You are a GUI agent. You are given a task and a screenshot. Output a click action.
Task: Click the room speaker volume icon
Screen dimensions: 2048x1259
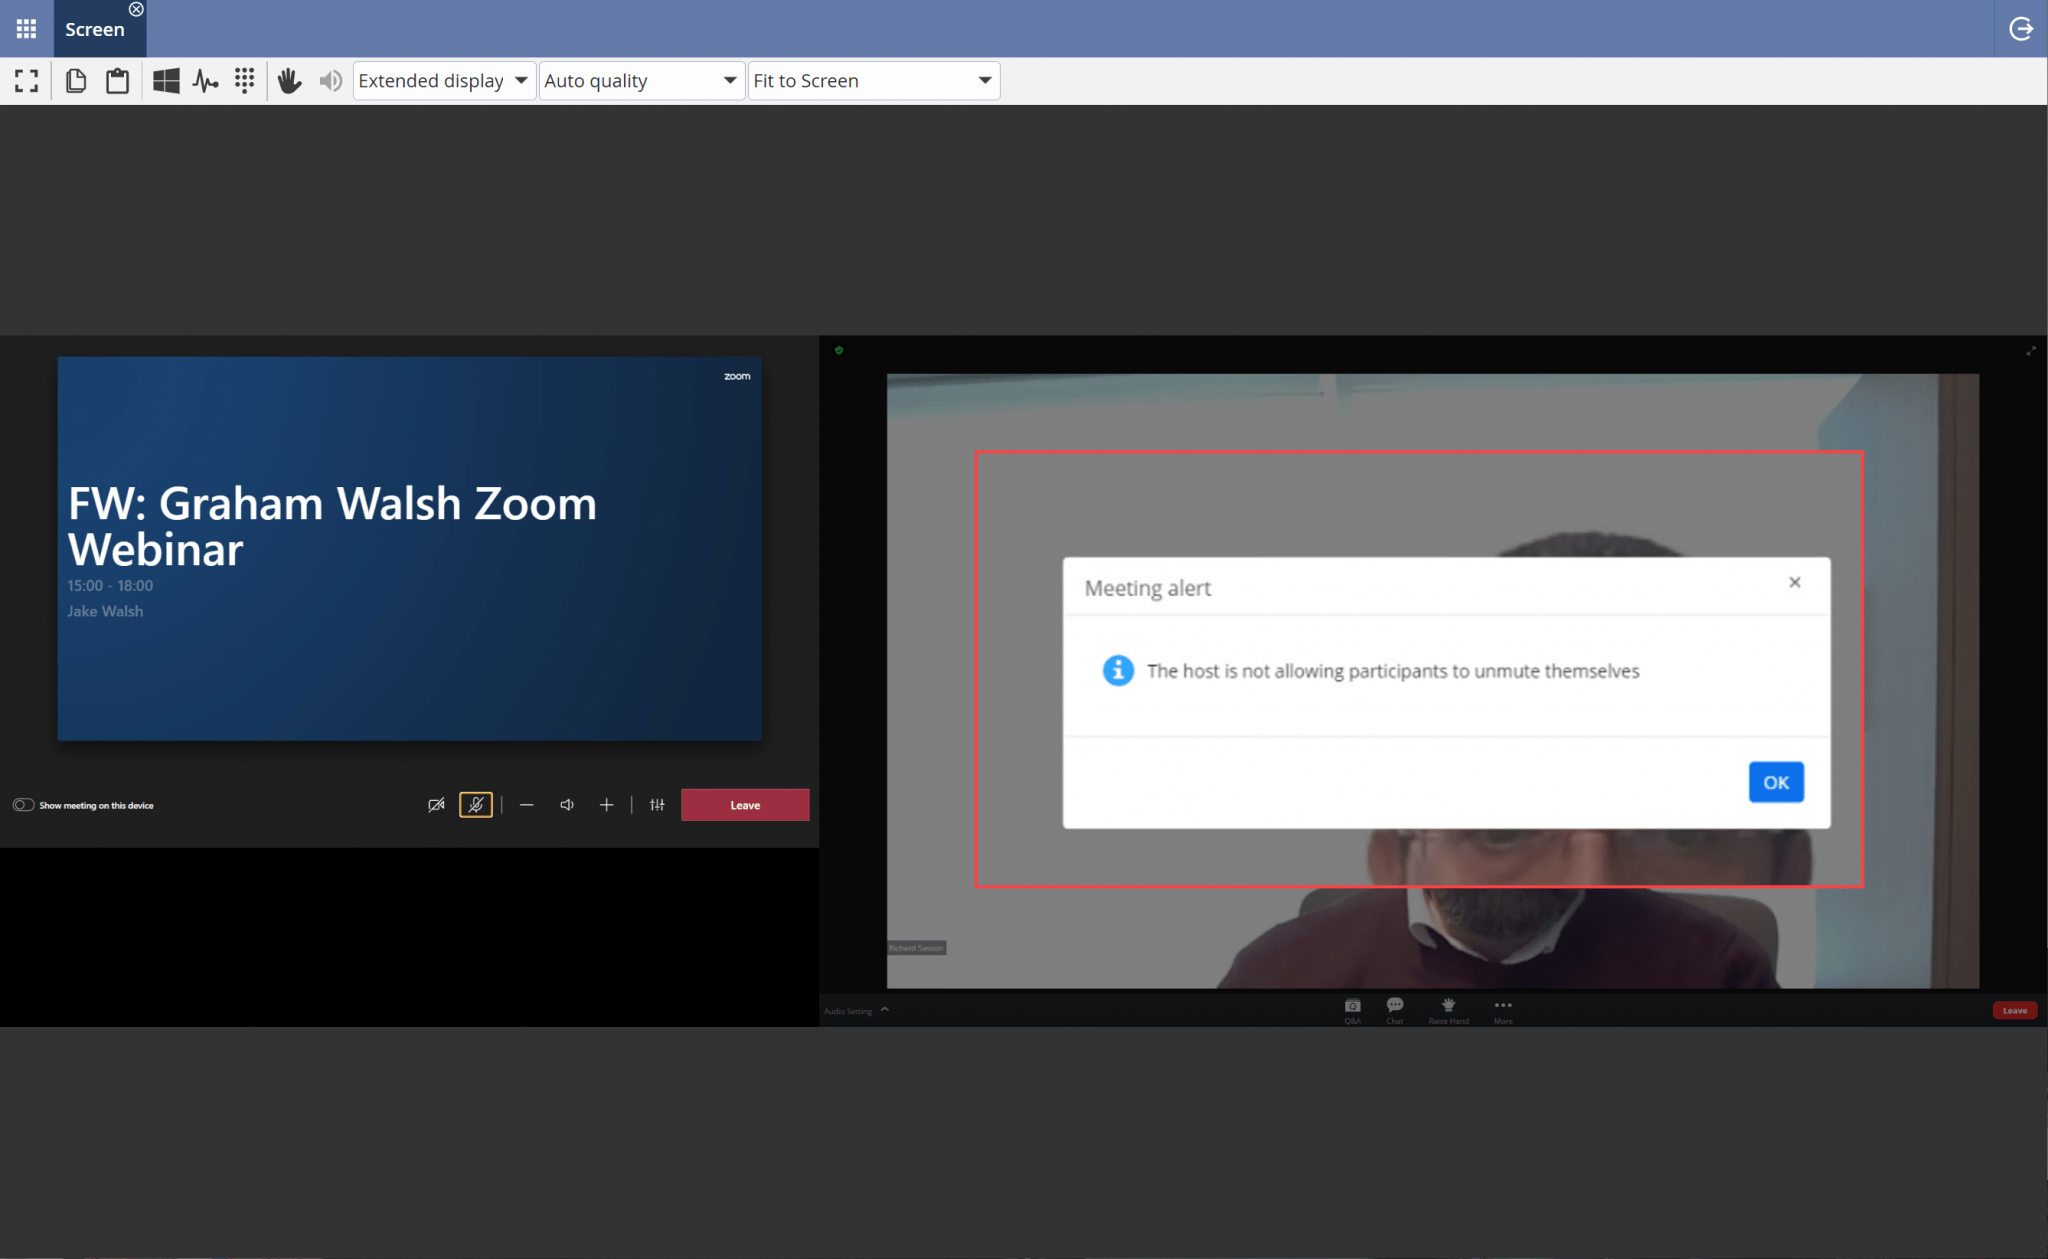(x=567, y=805)
